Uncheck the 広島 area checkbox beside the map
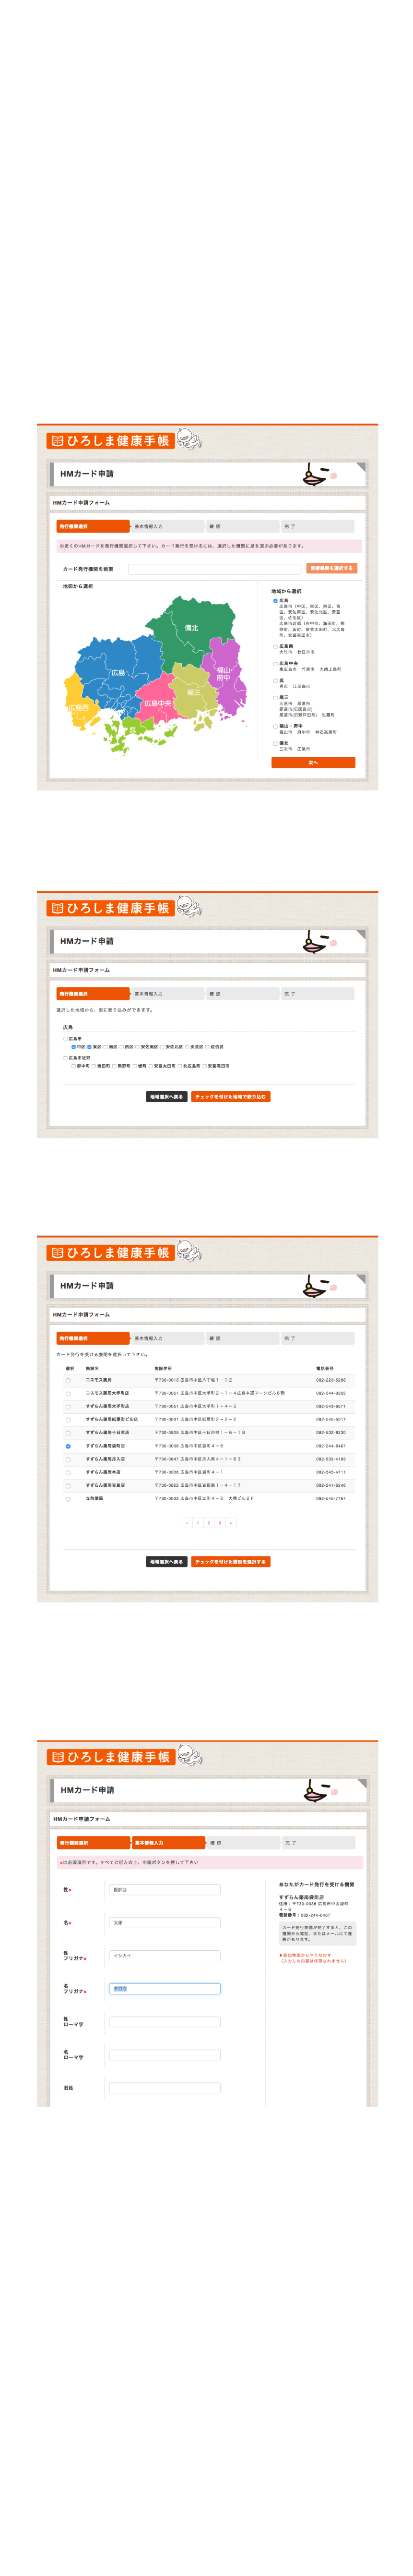Viewport: 413px width, 2576px height. 275,601
